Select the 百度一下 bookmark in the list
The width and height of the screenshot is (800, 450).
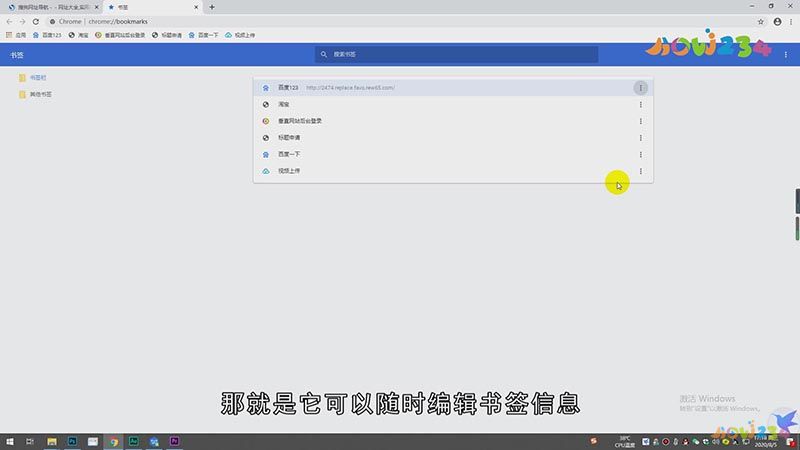pos(453,155)
